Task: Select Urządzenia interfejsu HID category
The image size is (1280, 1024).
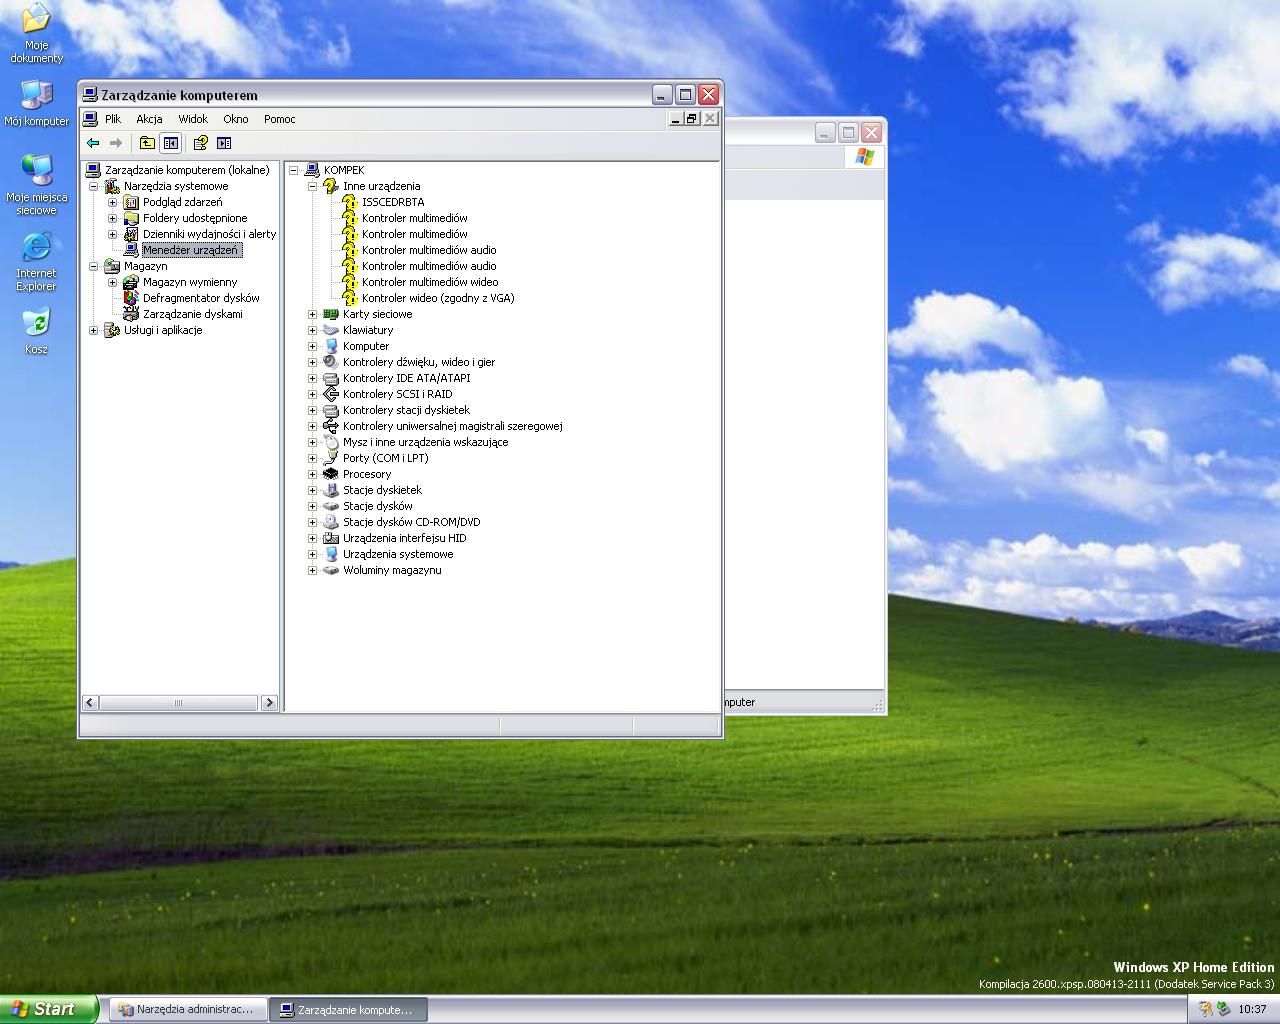Action: [x=404, y=538]
